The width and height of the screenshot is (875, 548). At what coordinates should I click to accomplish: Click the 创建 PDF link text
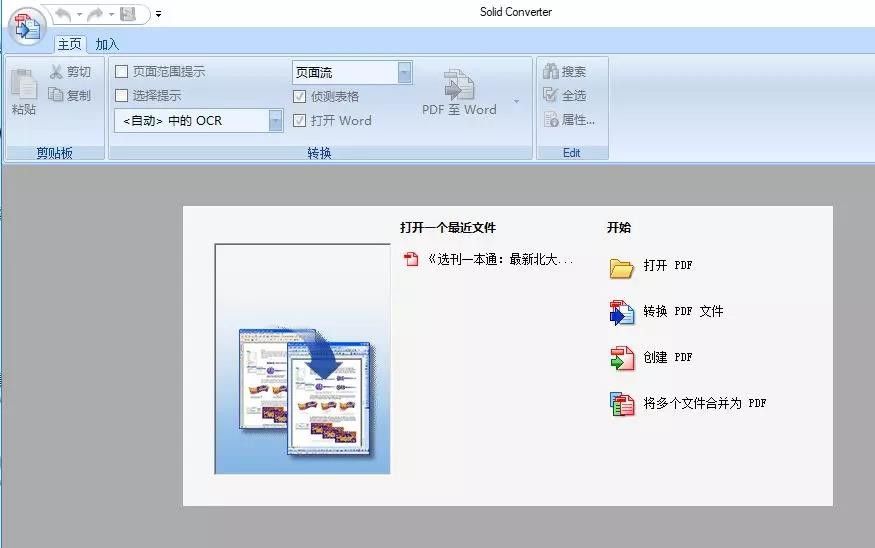[668, 357]
